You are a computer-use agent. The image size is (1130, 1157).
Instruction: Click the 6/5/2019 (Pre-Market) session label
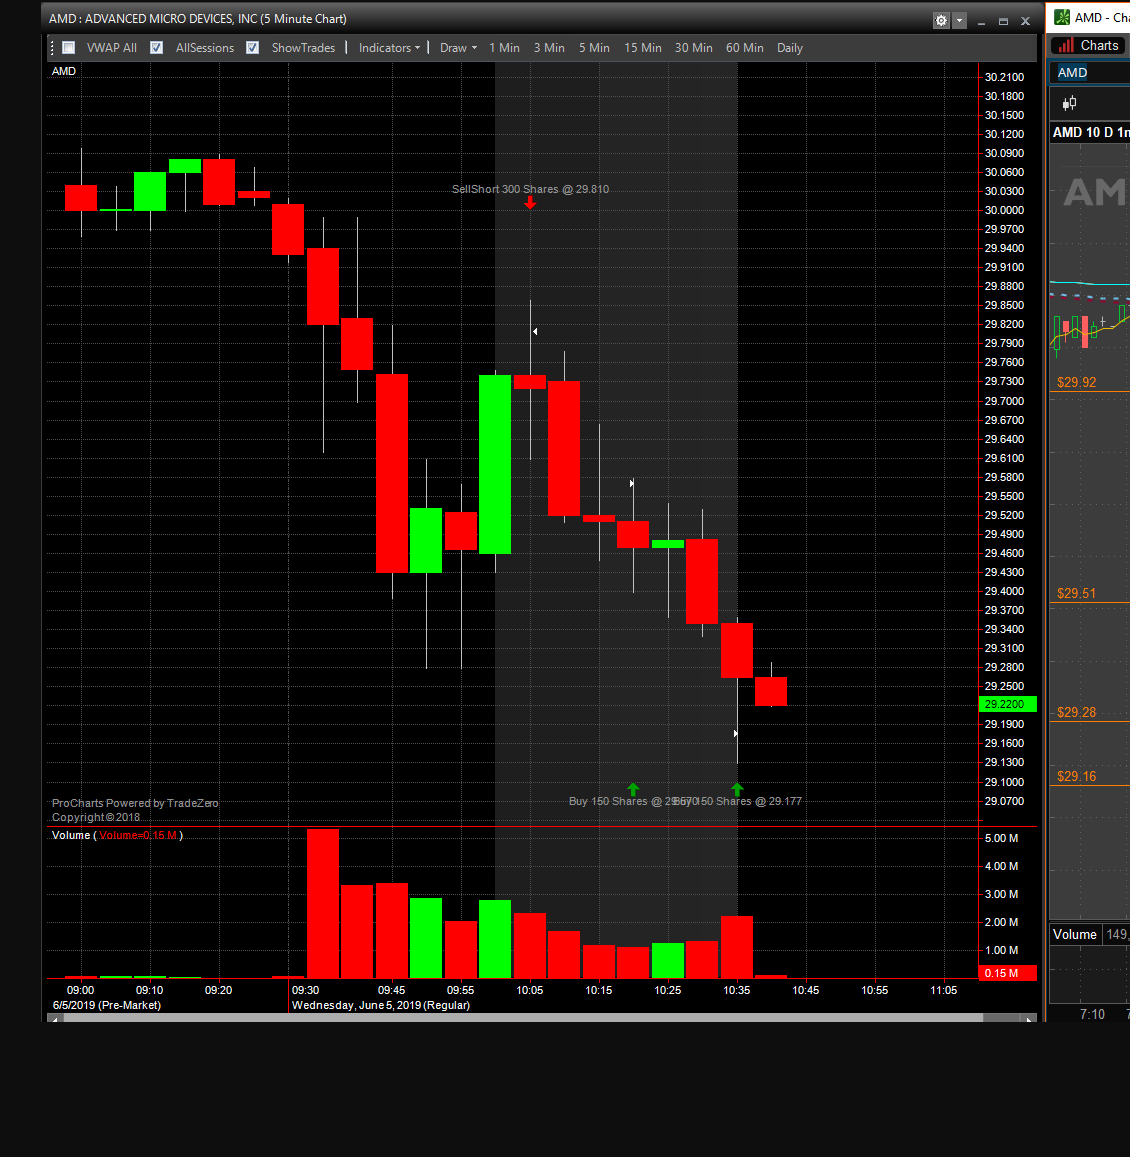[106, 1005]
